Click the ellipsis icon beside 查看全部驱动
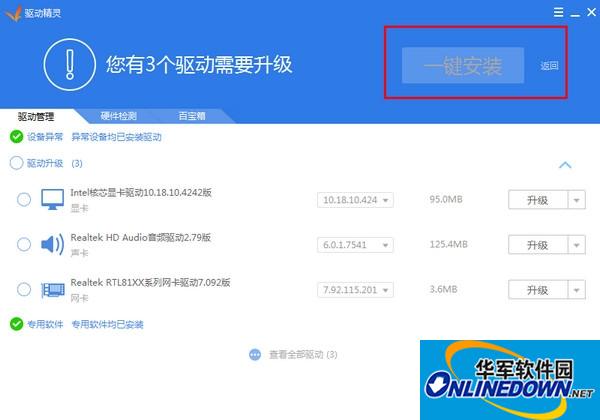Image resolution: width=600 pixels, height=420 pixels. coord(255,355)
